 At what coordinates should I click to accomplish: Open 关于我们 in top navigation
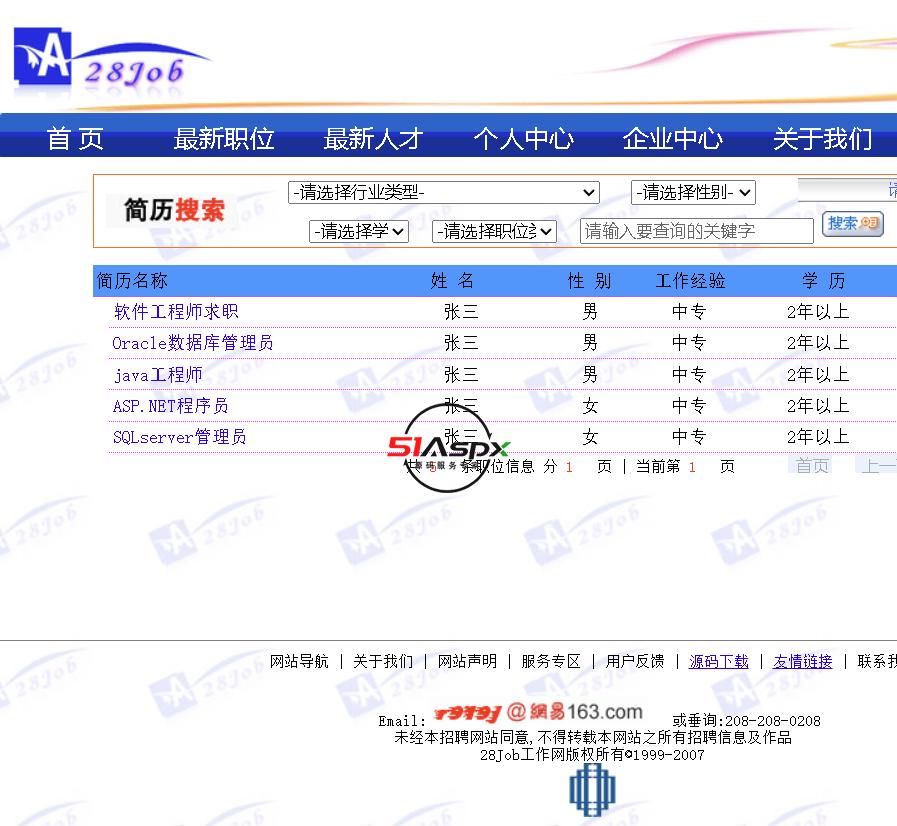click(x=822, y=138)
